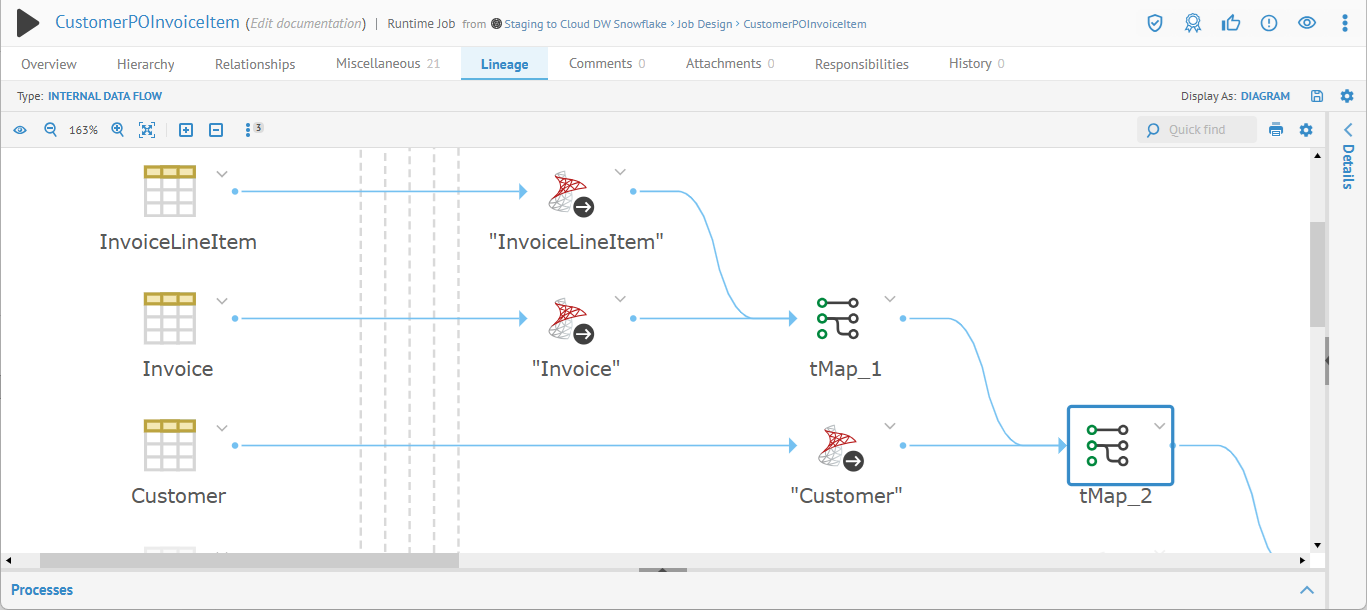
Task: Zoom out of the lineage diagram
Action: coord(51,130)
